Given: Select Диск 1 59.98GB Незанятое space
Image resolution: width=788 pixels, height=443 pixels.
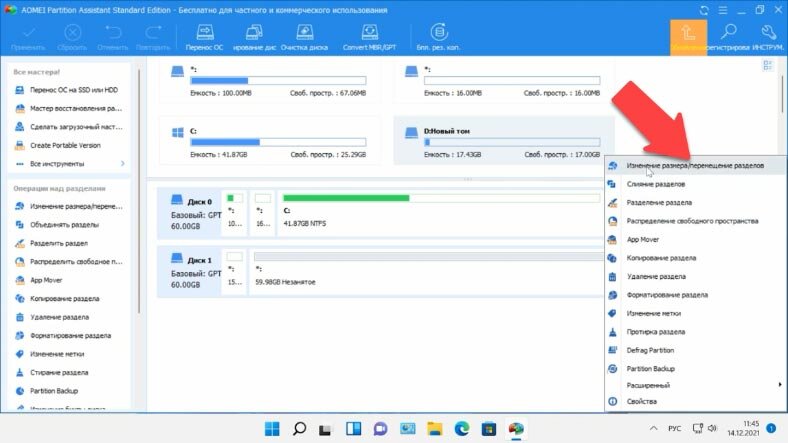Looking at the screenshot, I should [428, 272].
